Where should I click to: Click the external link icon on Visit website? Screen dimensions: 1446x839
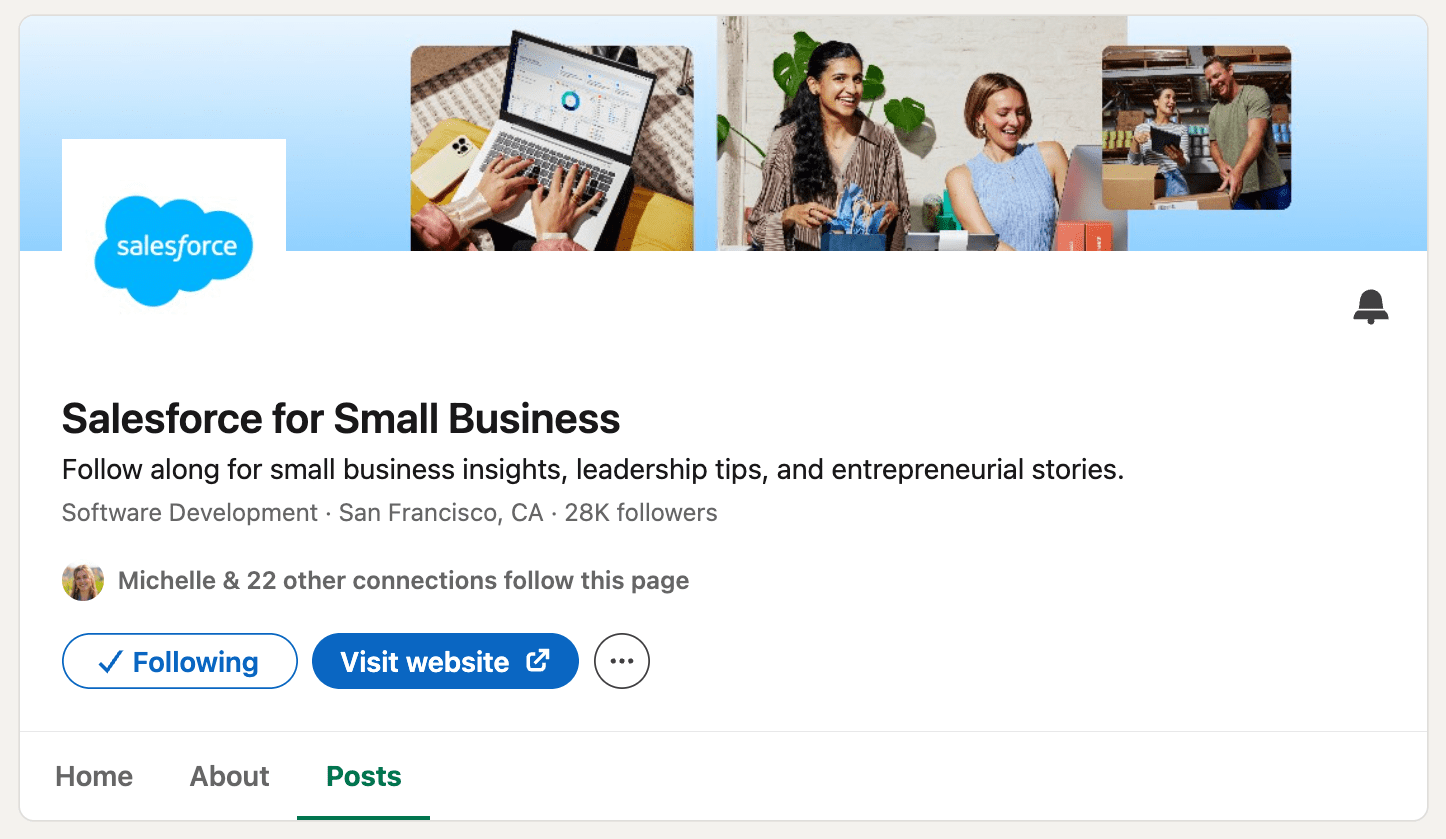click(538, 660)
